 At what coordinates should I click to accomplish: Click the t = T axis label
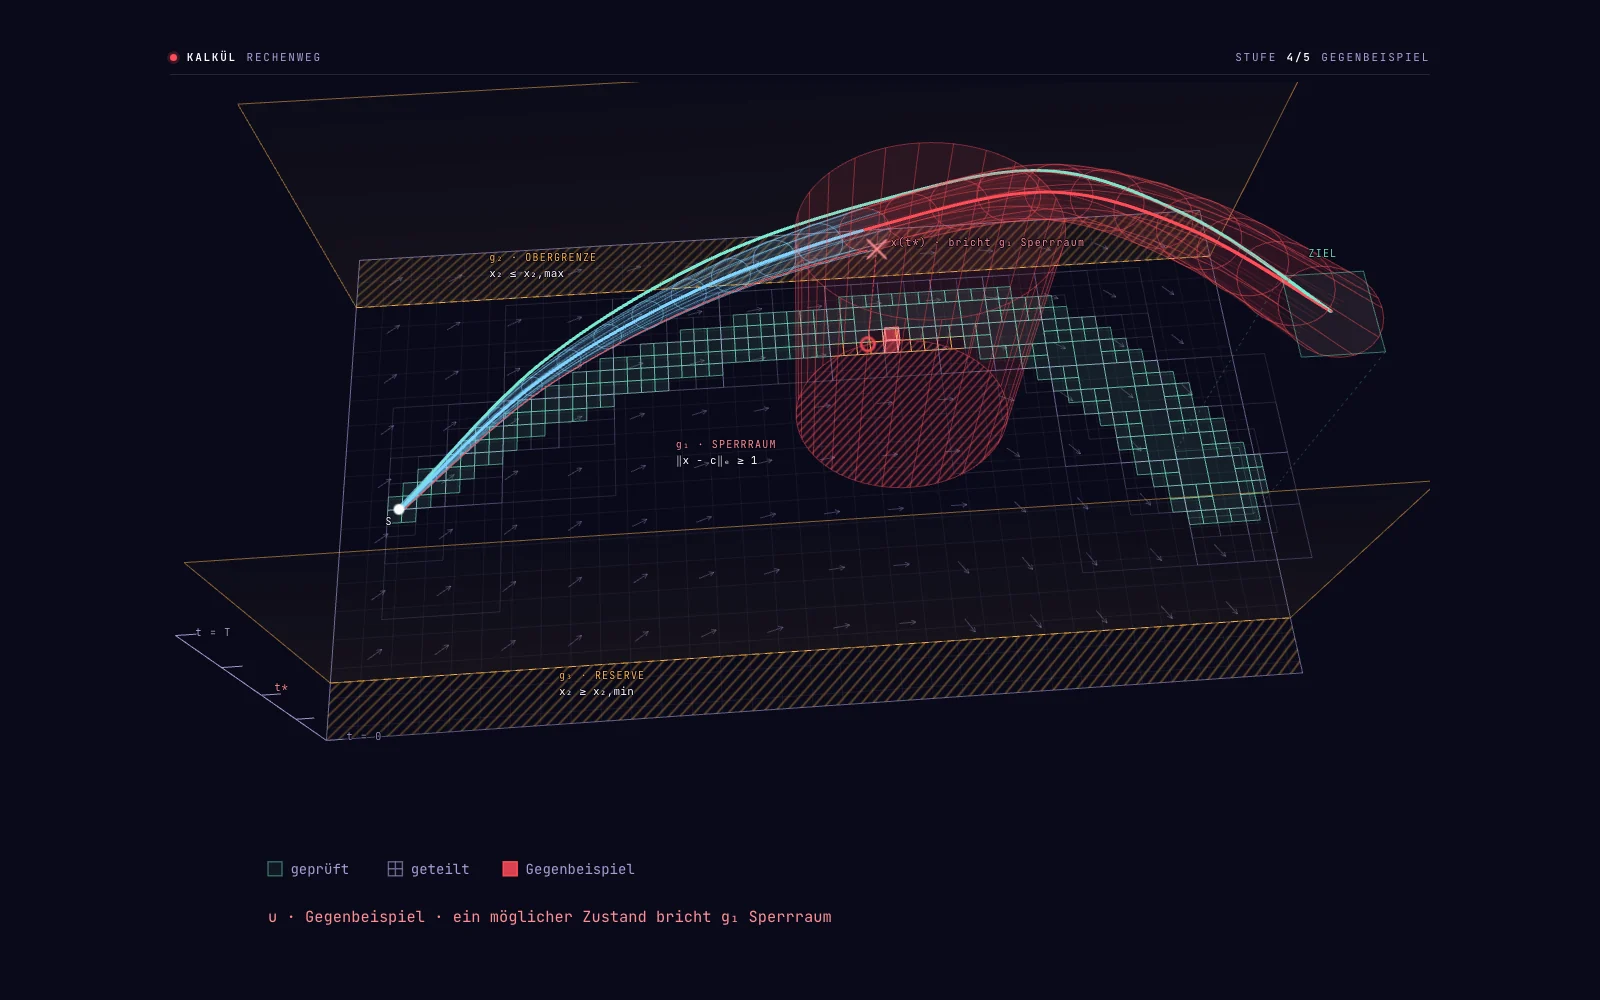213,632
